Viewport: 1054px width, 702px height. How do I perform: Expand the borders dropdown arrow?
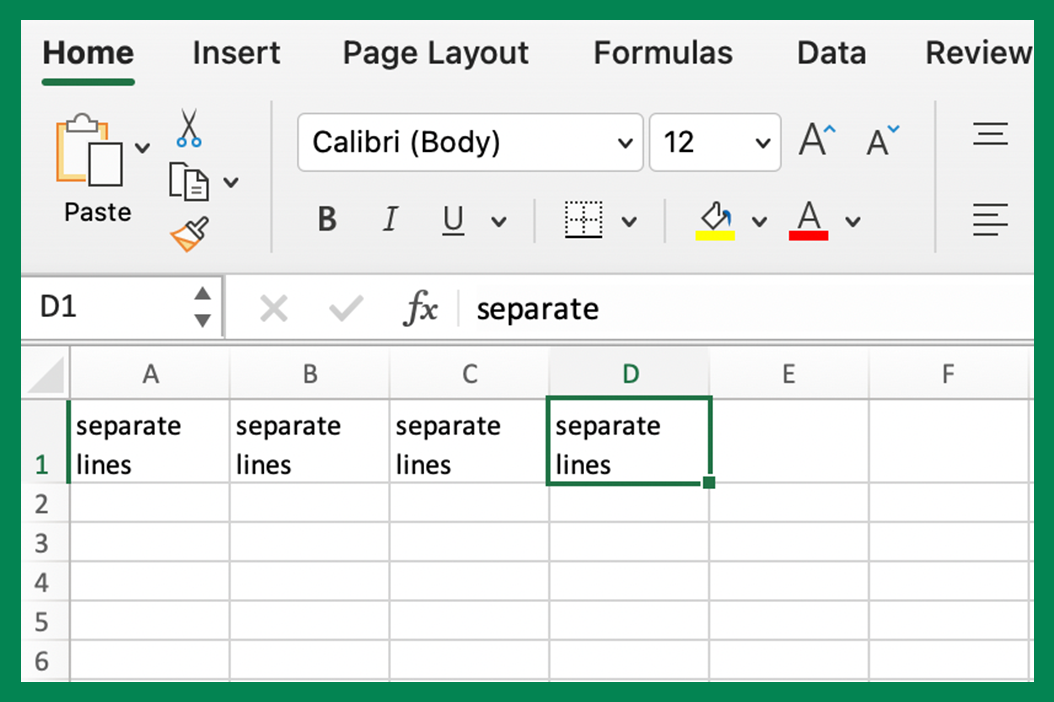630,220
